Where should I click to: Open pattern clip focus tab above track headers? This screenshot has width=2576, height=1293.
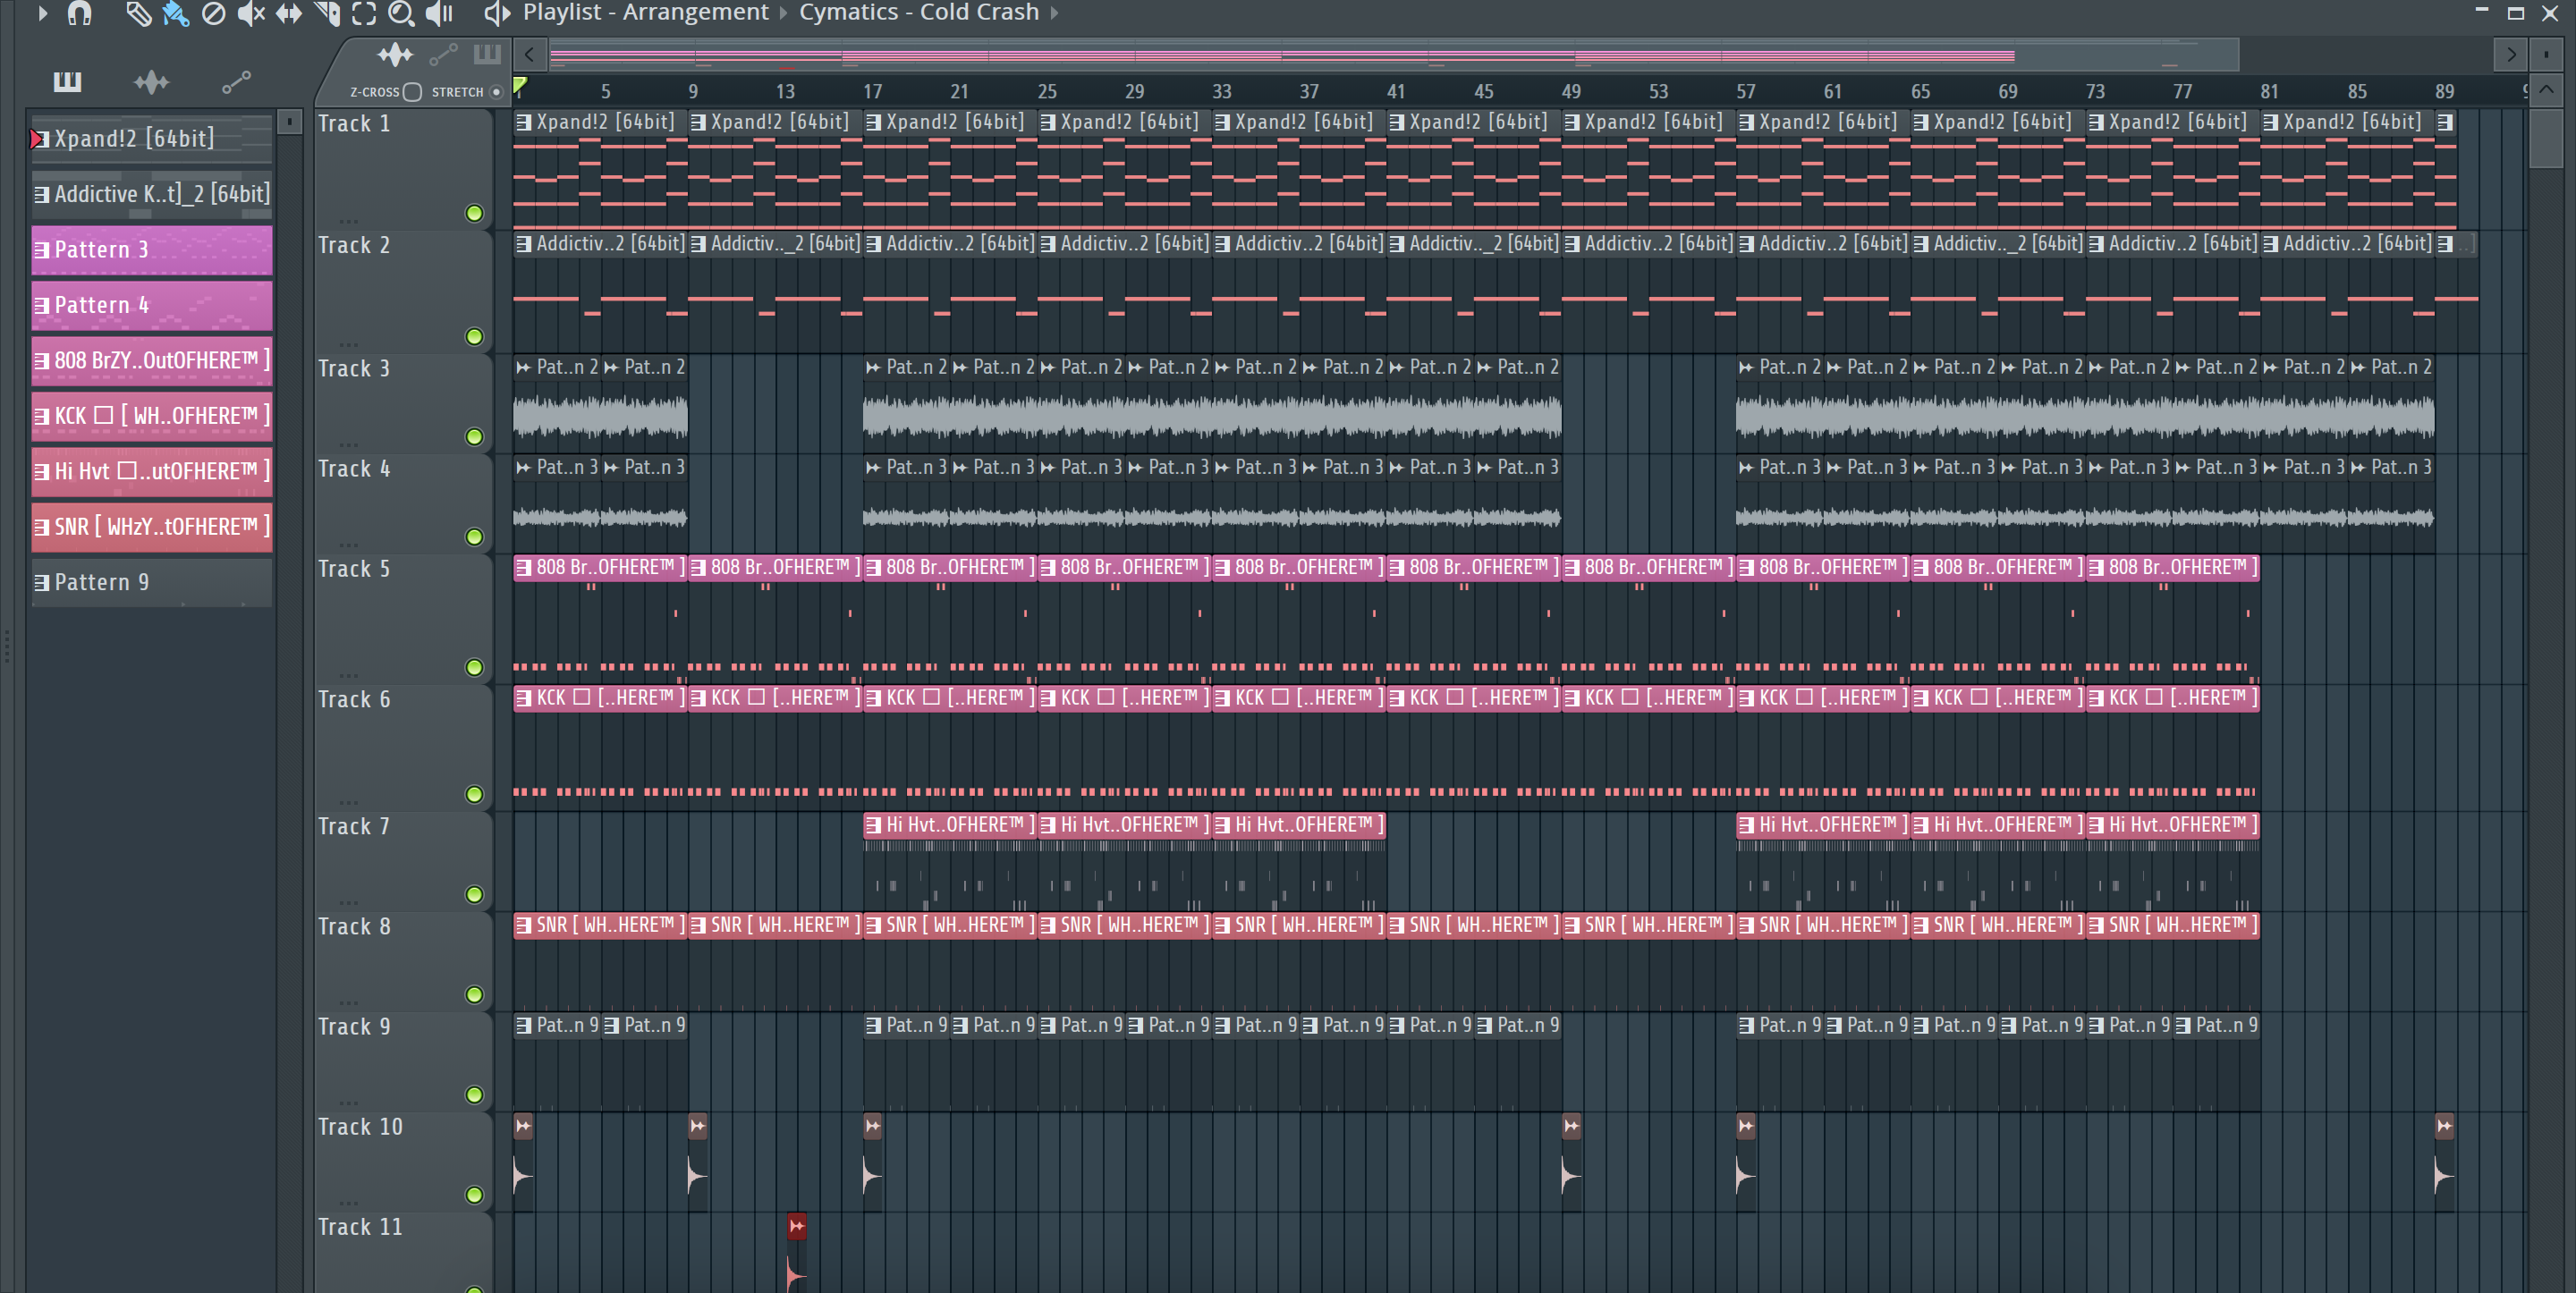487,54
